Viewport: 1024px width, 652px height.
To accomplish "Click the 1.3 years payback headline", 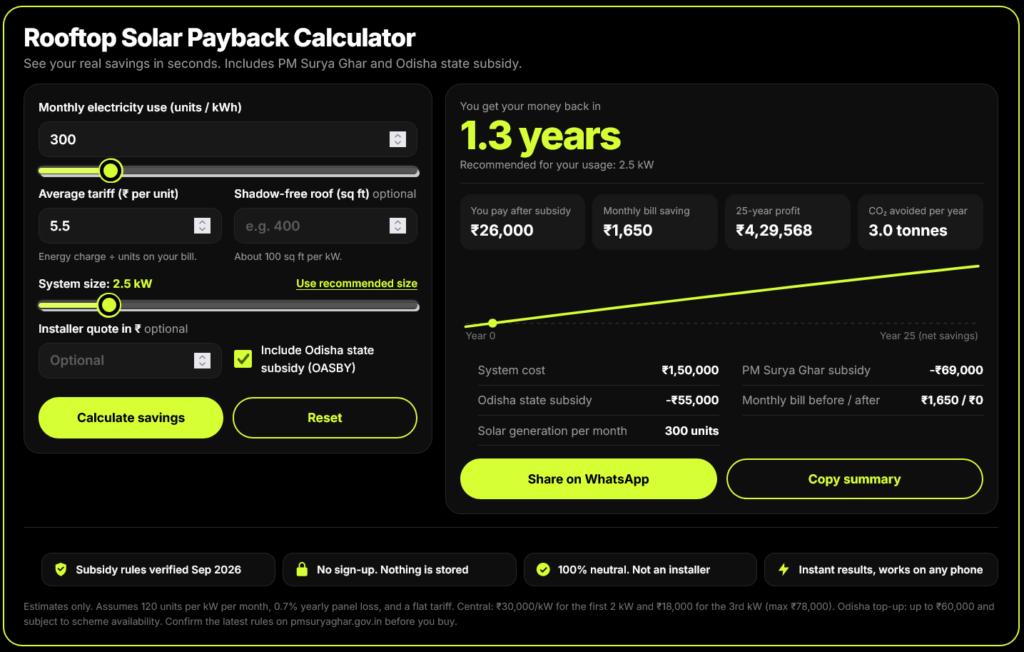I will click(540, 136).
